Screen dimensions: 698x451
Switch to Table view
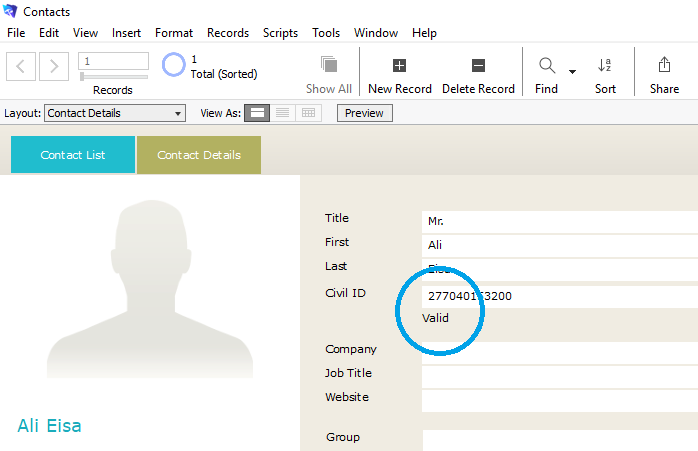(x=308, y=113)
